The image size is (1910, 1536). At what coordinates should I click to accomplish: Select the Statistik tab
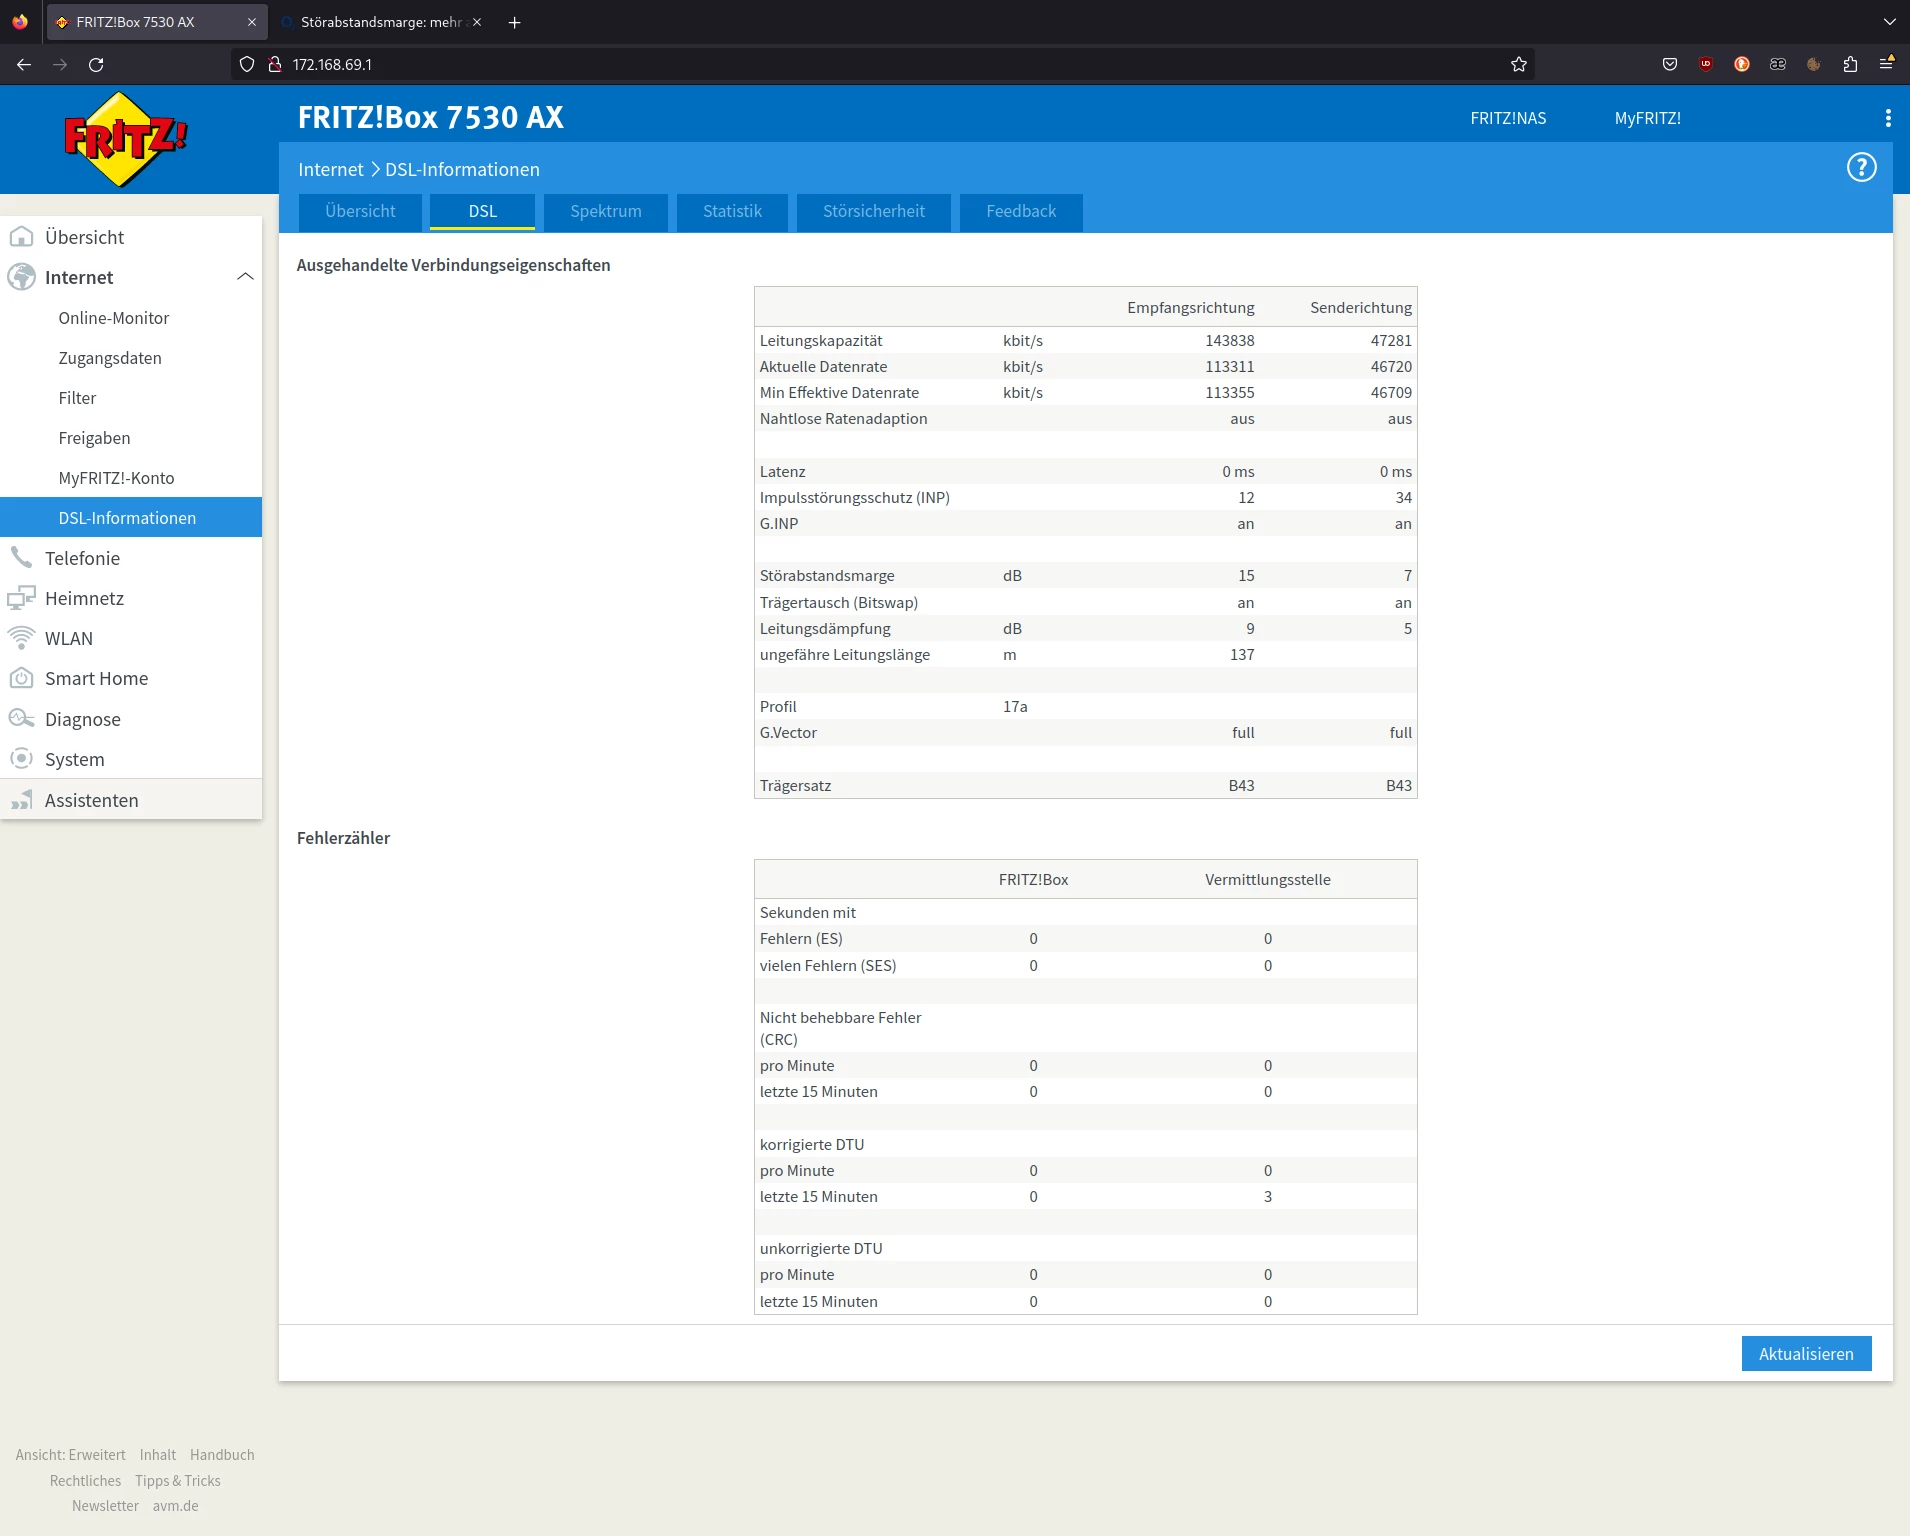(x=732, y=212)
